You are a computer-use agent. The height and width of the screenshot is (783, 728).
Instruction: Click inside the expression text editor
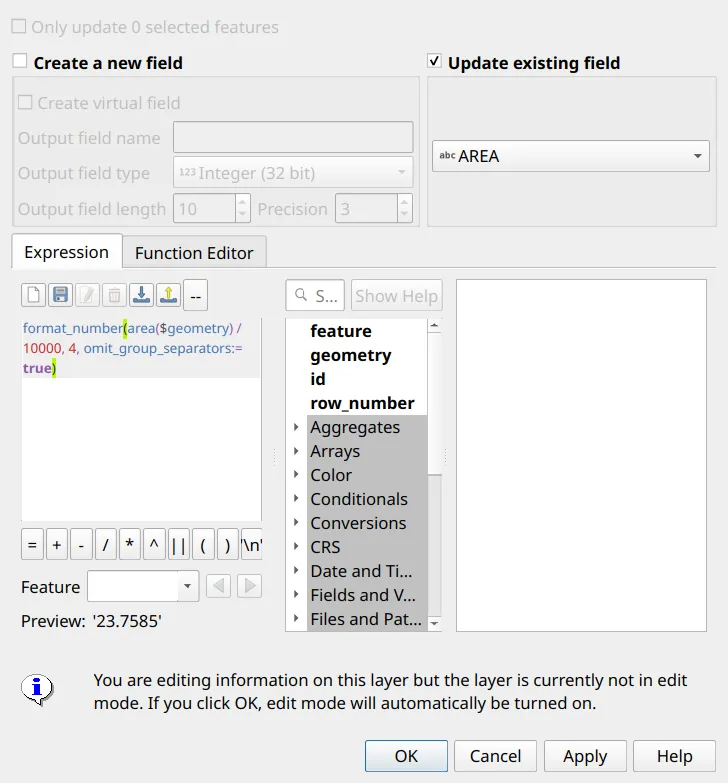141,419
